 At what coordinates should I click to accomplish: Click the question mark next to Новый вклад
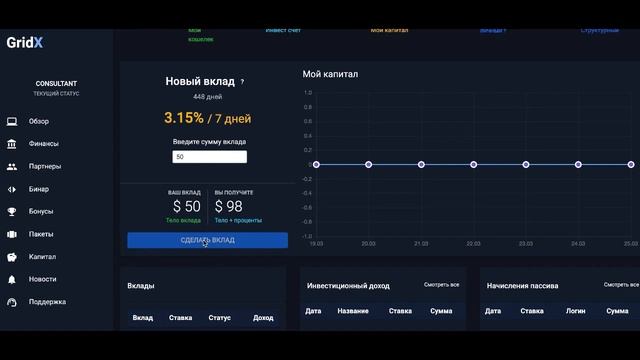(242, 82)
